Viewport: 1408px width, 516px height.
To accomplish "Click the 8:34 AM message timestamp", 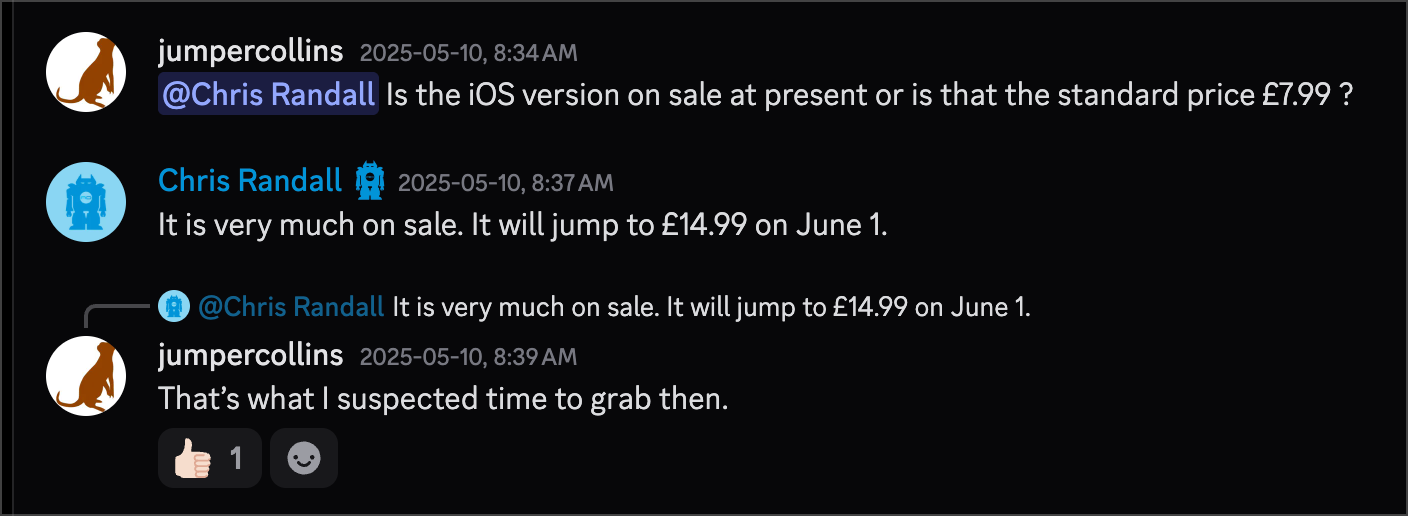I will click(468, 53).
